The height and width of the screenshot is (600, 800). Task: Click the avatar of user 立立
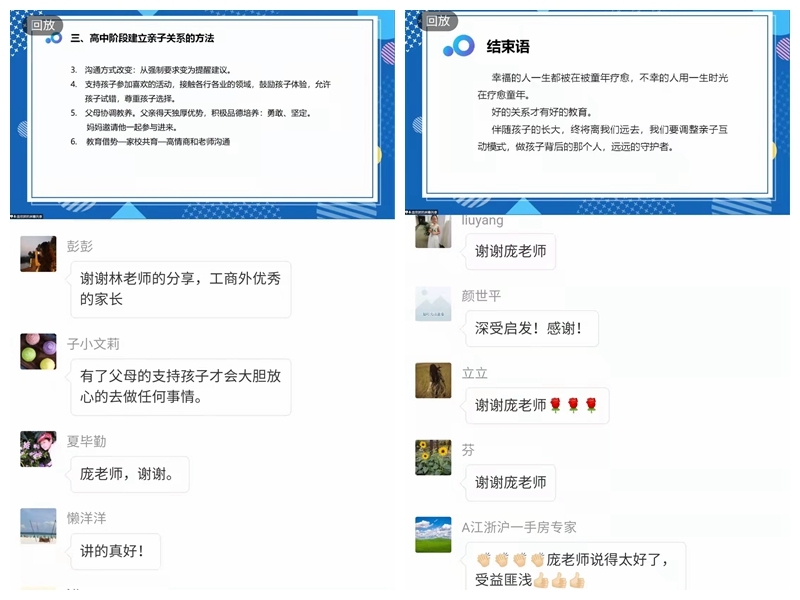[x=433, y=380]
